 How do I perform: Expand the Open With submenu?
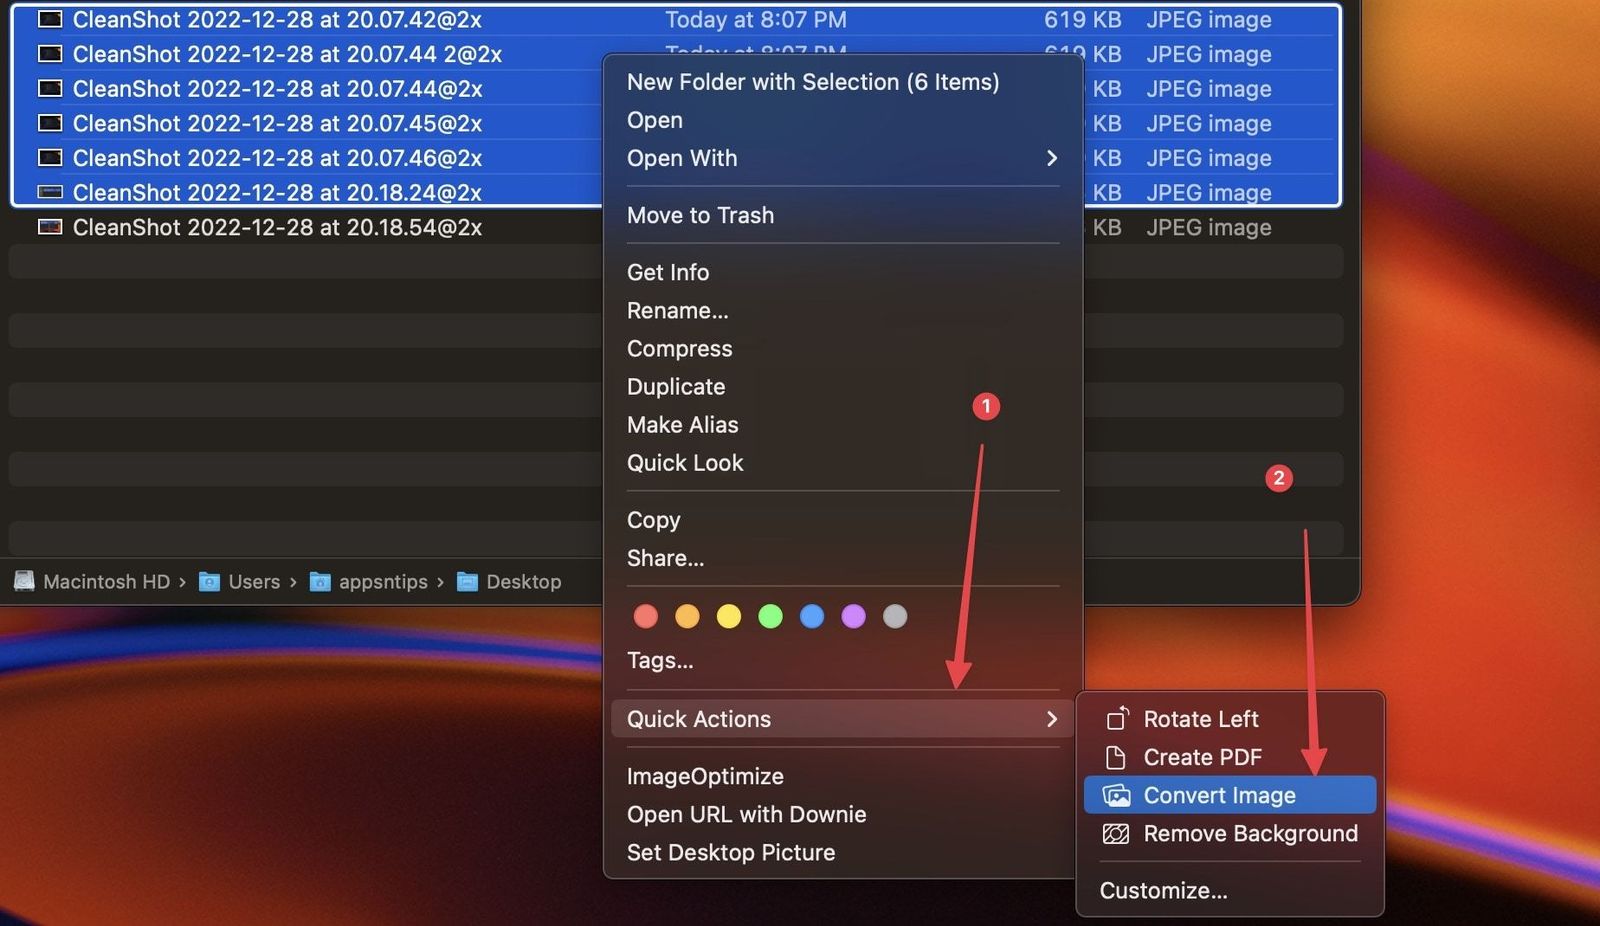682,158
